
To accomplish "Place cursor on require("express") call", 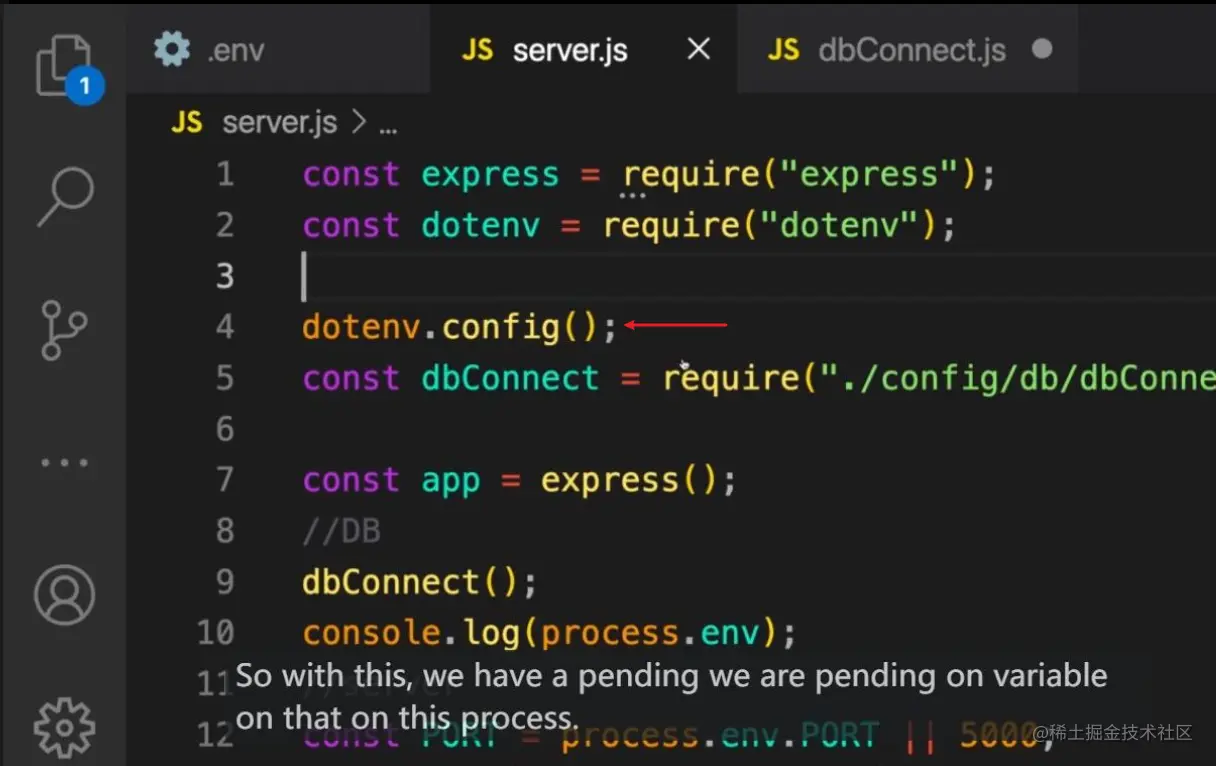I will 799,175.
